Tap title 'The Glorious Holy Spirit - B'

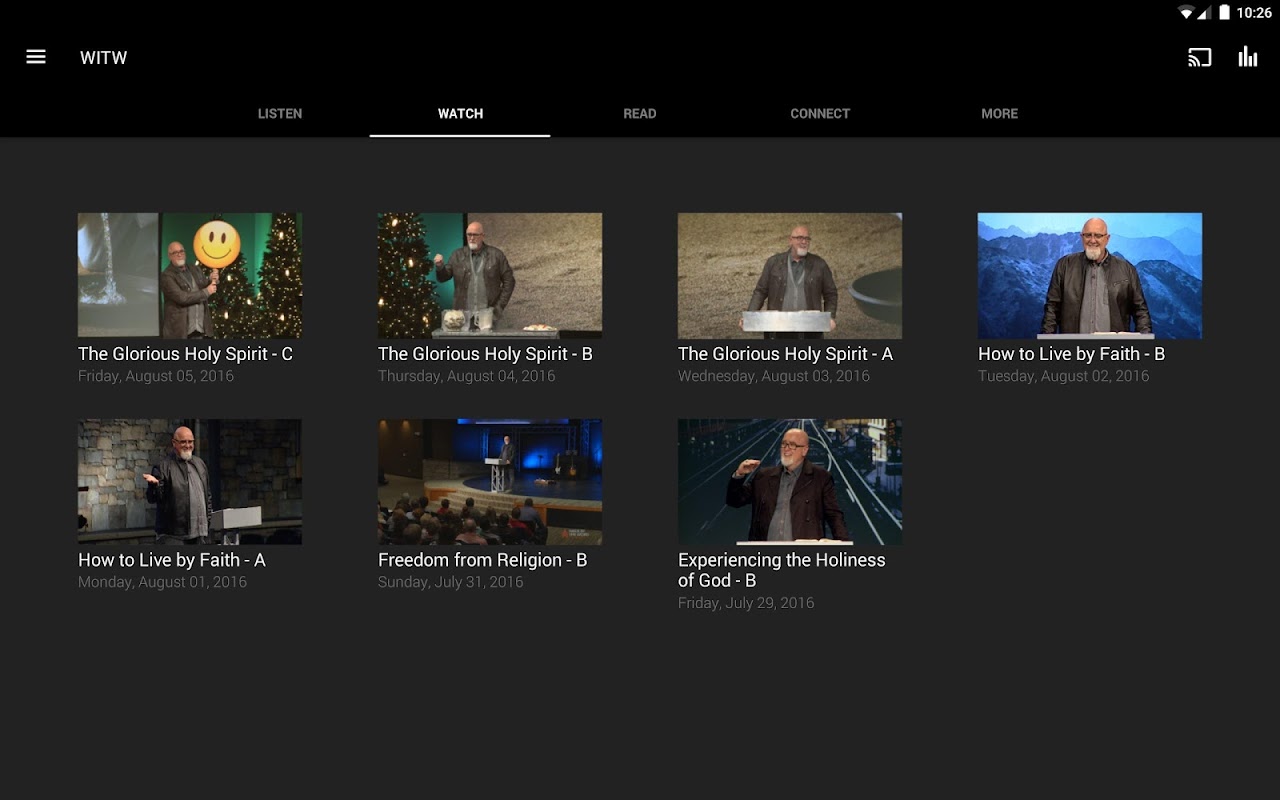486,354
